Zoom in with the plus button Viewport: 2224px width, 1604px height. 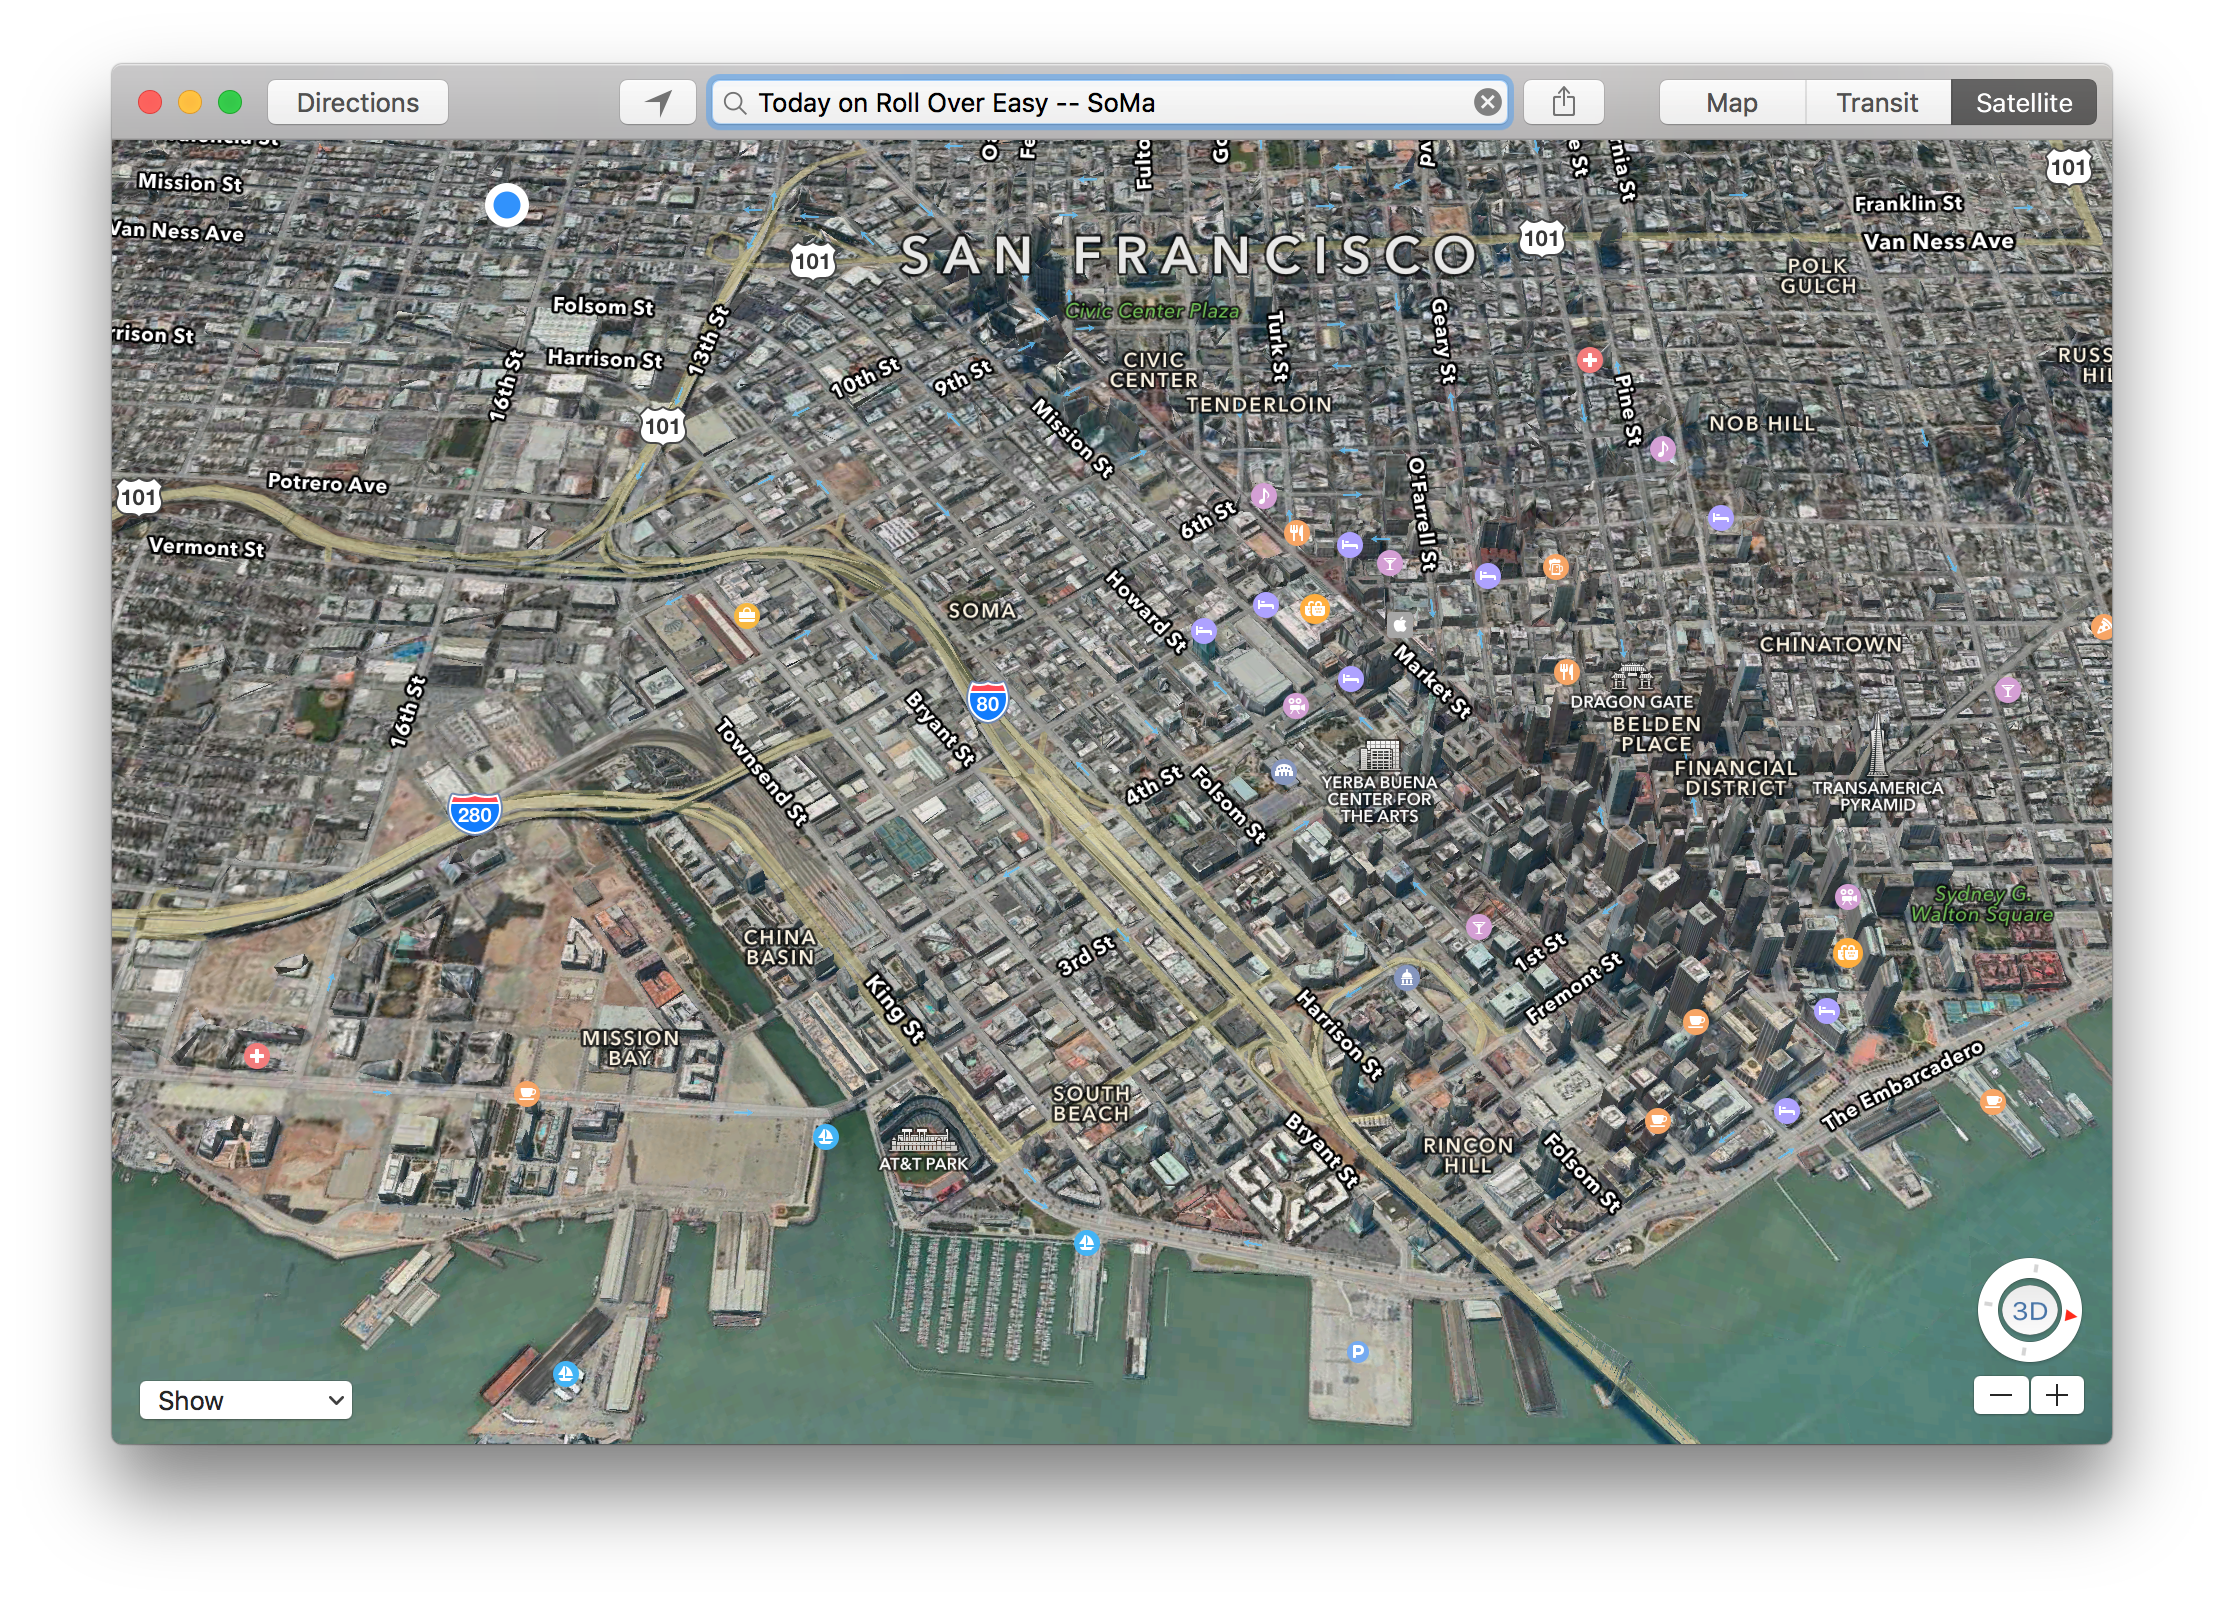pos(2057,1395)
